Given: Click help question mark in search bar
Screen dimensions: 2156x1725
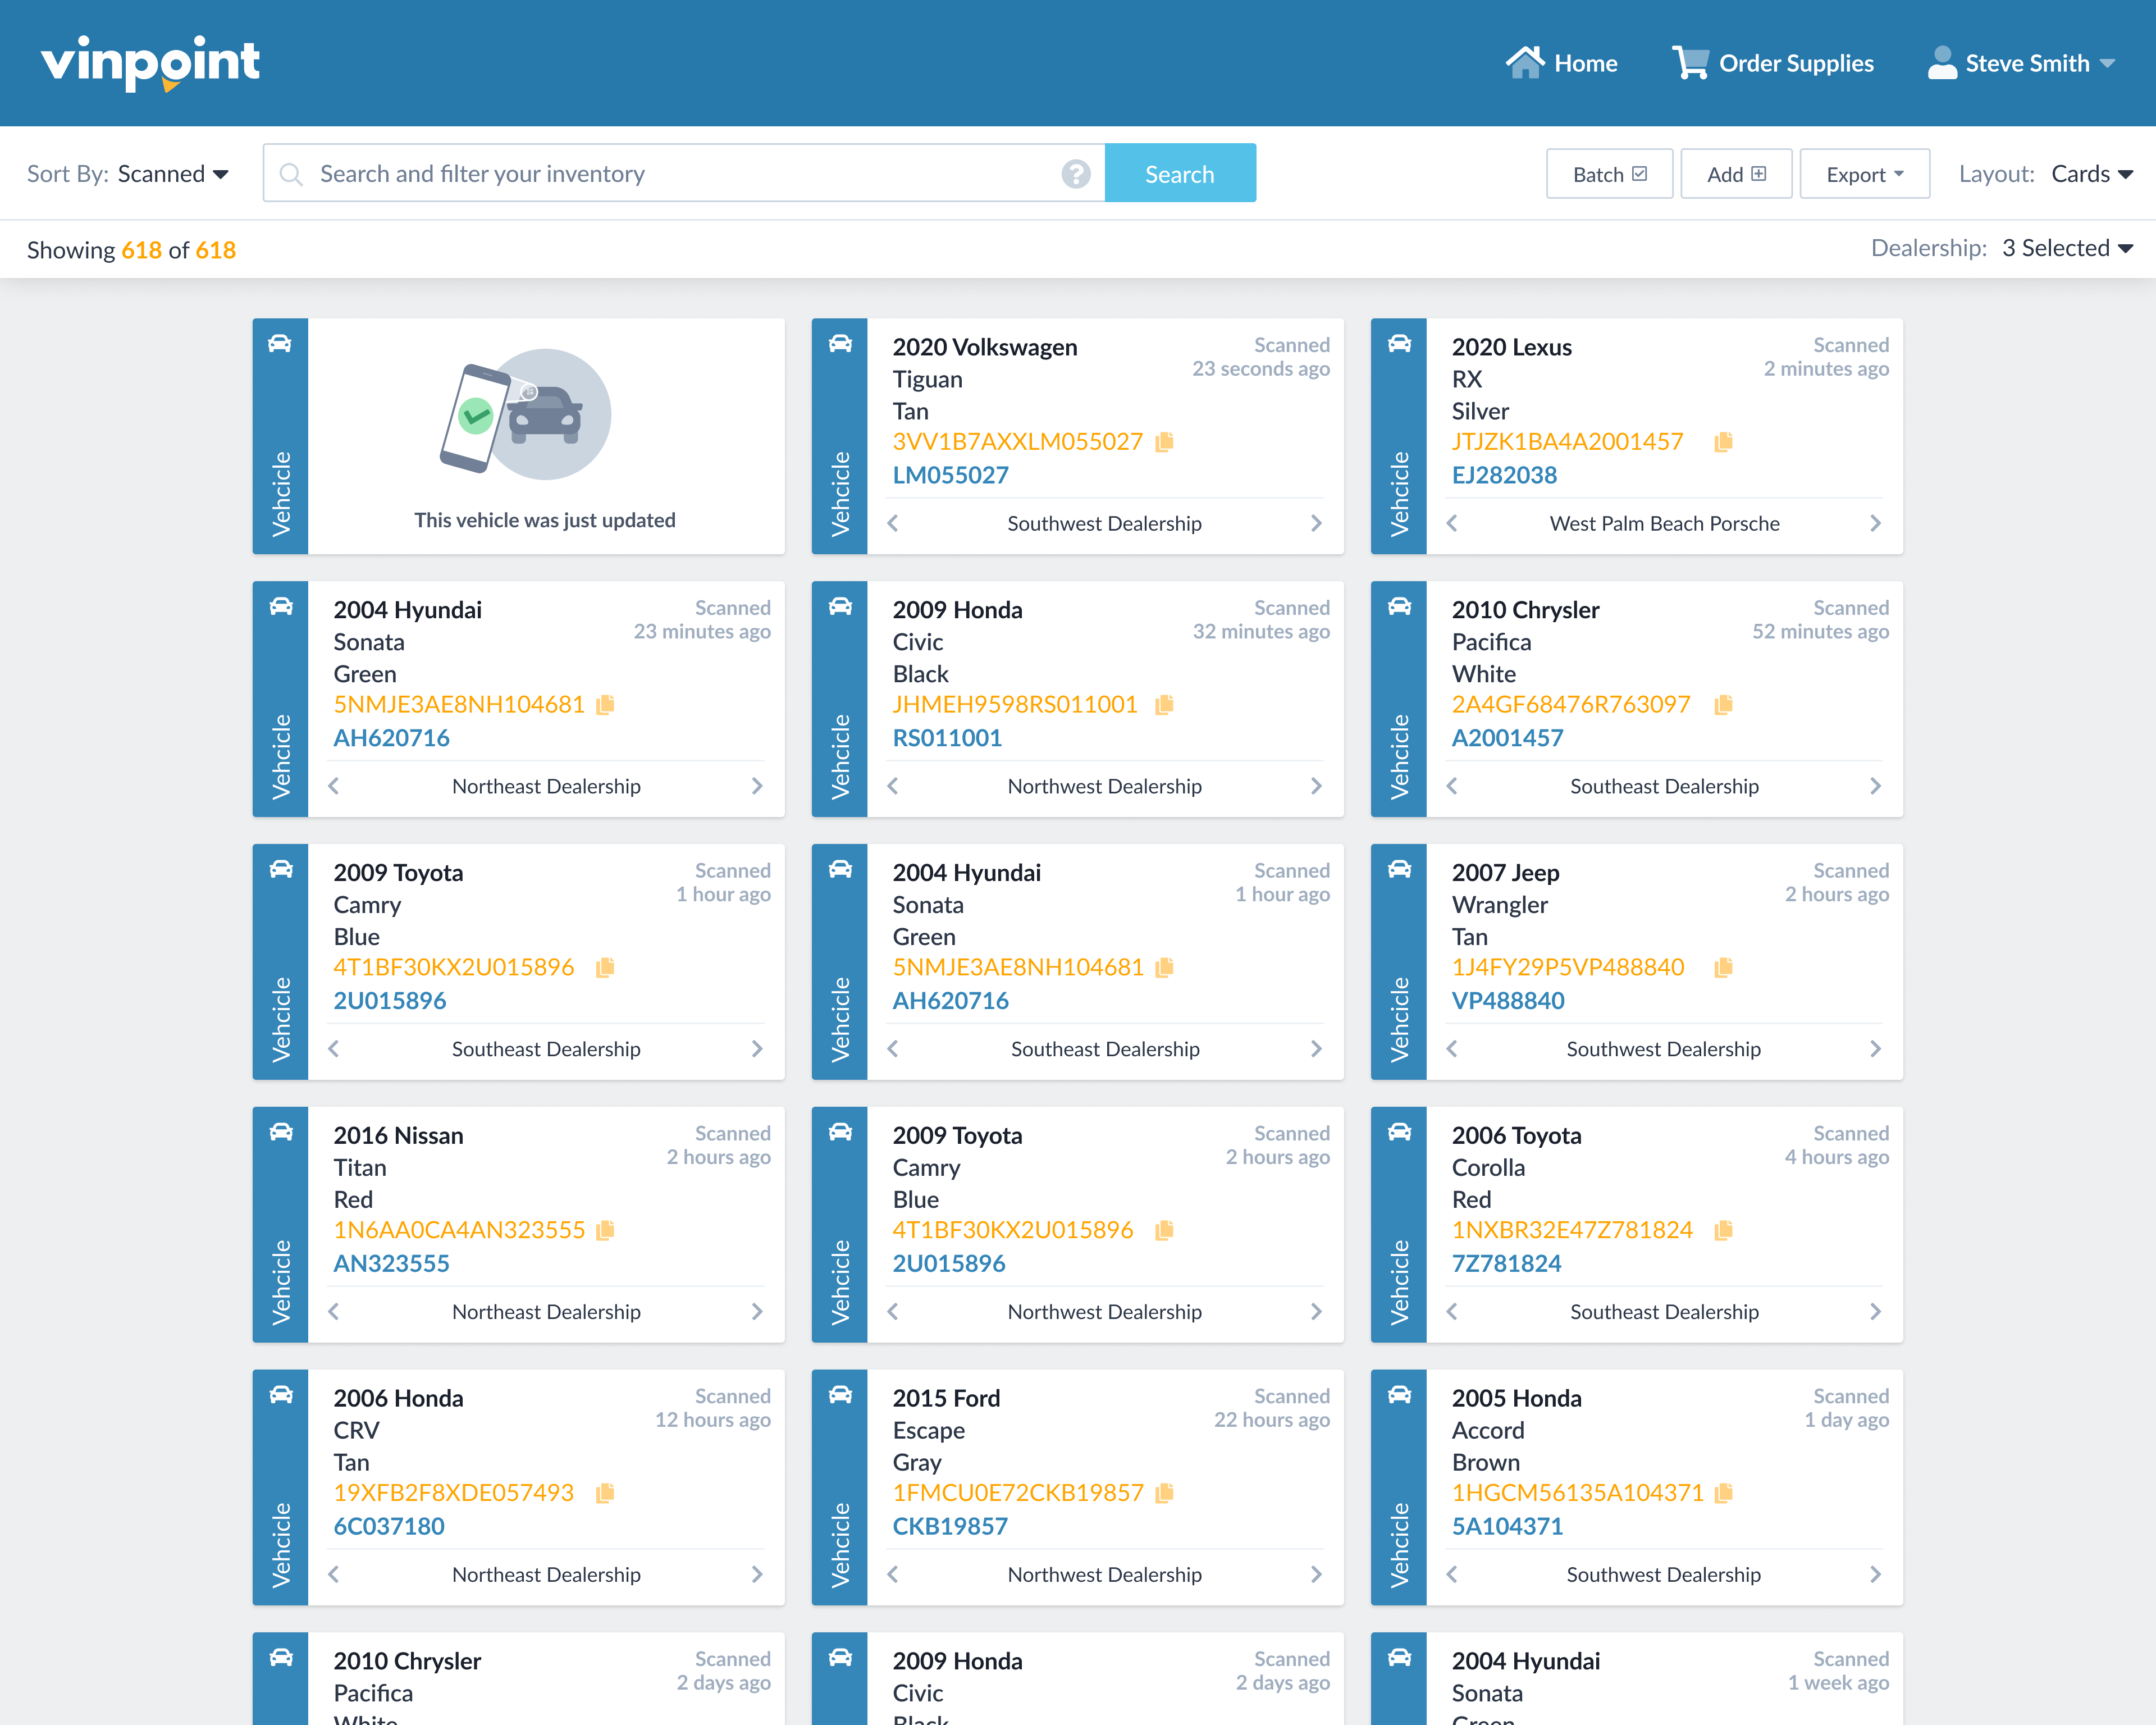Looking at the screenshot, I should point(1075,174).
